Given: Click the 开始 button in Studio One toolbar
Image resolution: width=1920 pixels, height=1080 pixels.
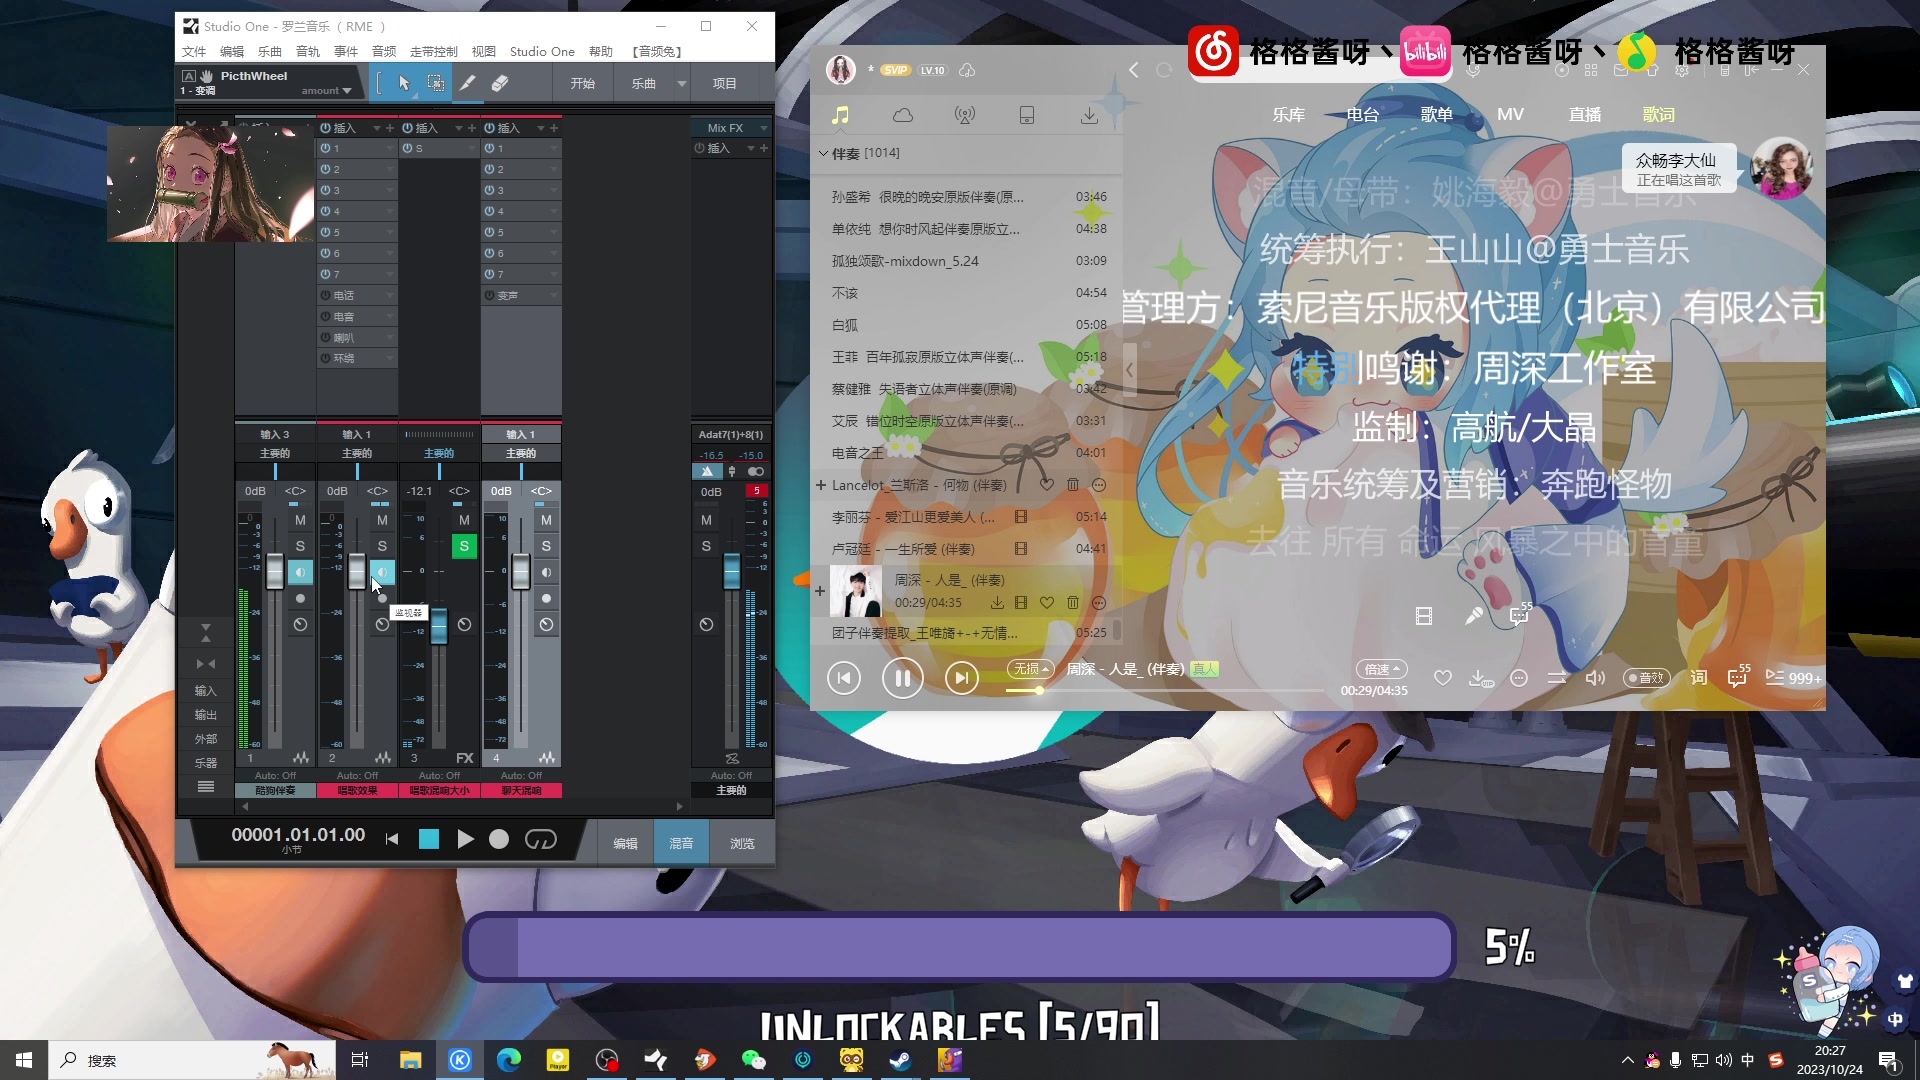Looking at the screenshot, I should (x=583, y=84).
